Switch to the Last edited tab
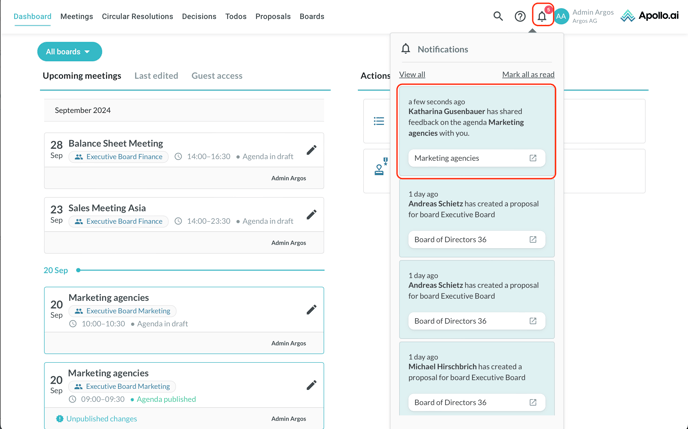 [x=156, y=76]
